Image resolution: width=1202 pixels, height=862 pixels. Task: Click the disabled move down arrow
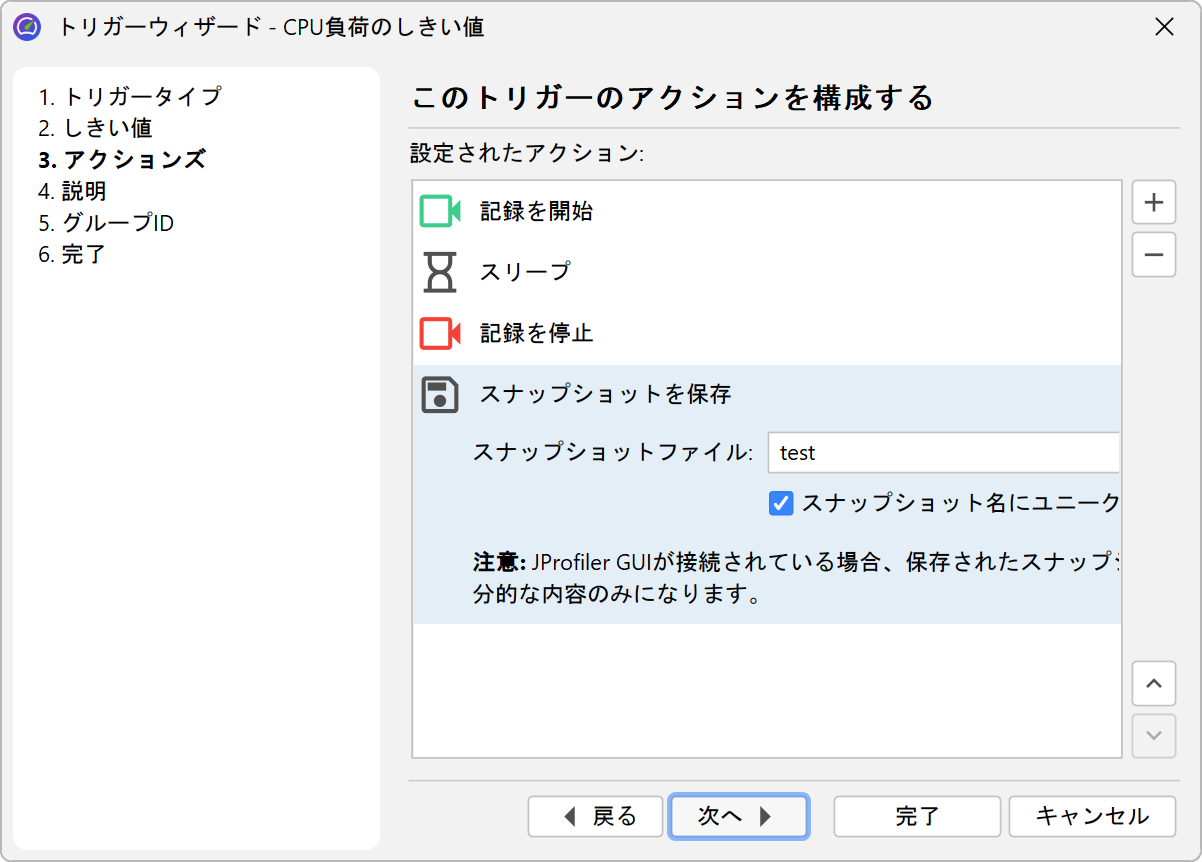[x=1153, y=736]
